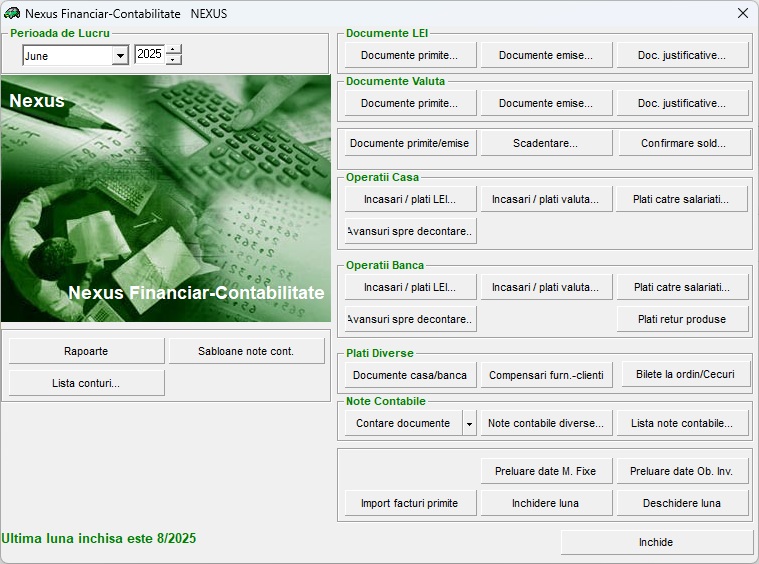The width and height of the screenshot is (759, 564).
Task: Click Import facturi primite
Action: pos(410,503)
